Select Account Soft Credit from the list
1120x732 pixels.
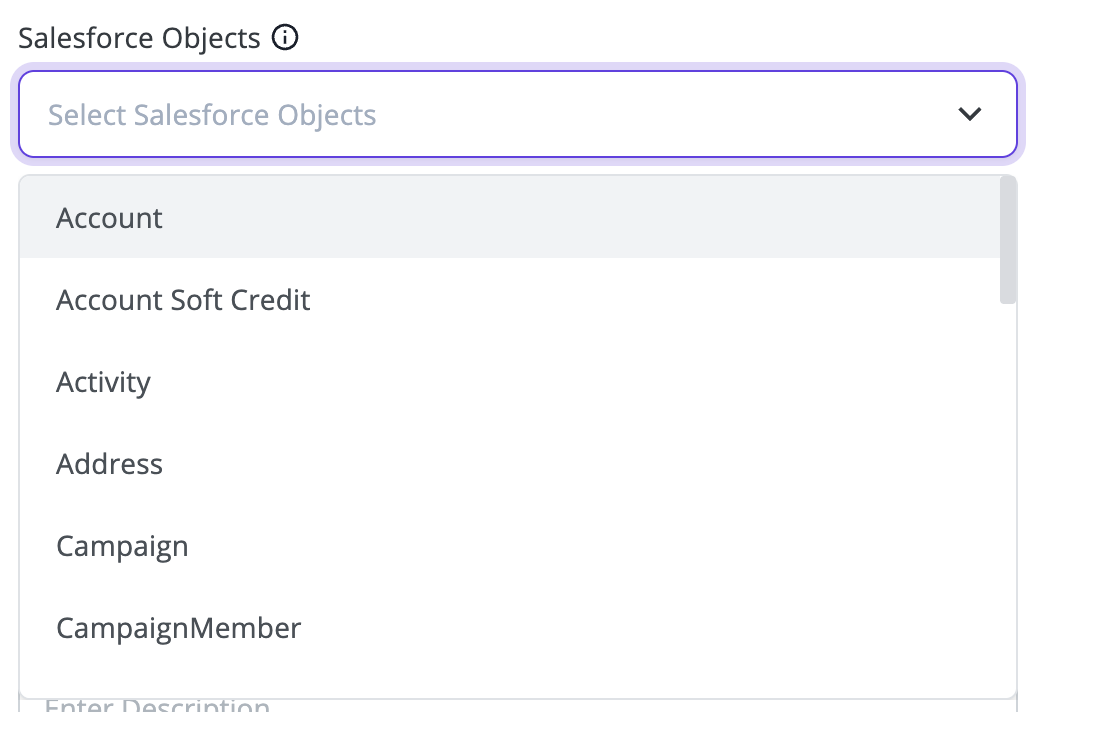point(510,300)
